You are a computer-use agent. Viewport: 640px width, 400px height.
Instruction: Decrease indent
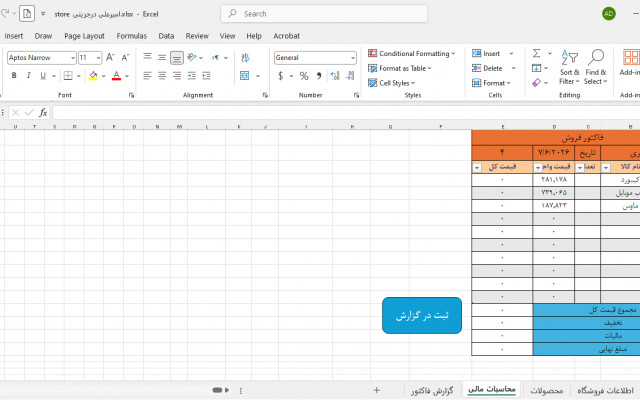click(191, 76)
